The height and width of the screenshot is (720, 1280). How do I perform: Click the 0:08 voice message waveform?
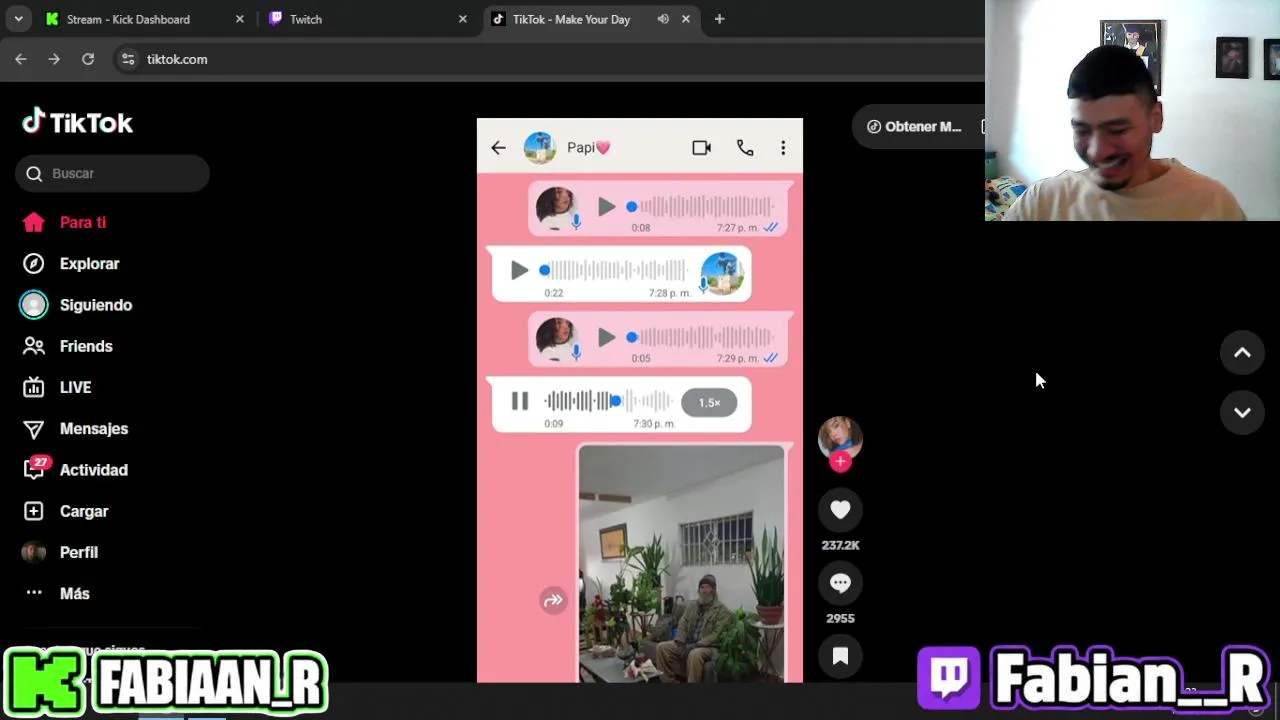pyautogui.click(x=700, y=207)
